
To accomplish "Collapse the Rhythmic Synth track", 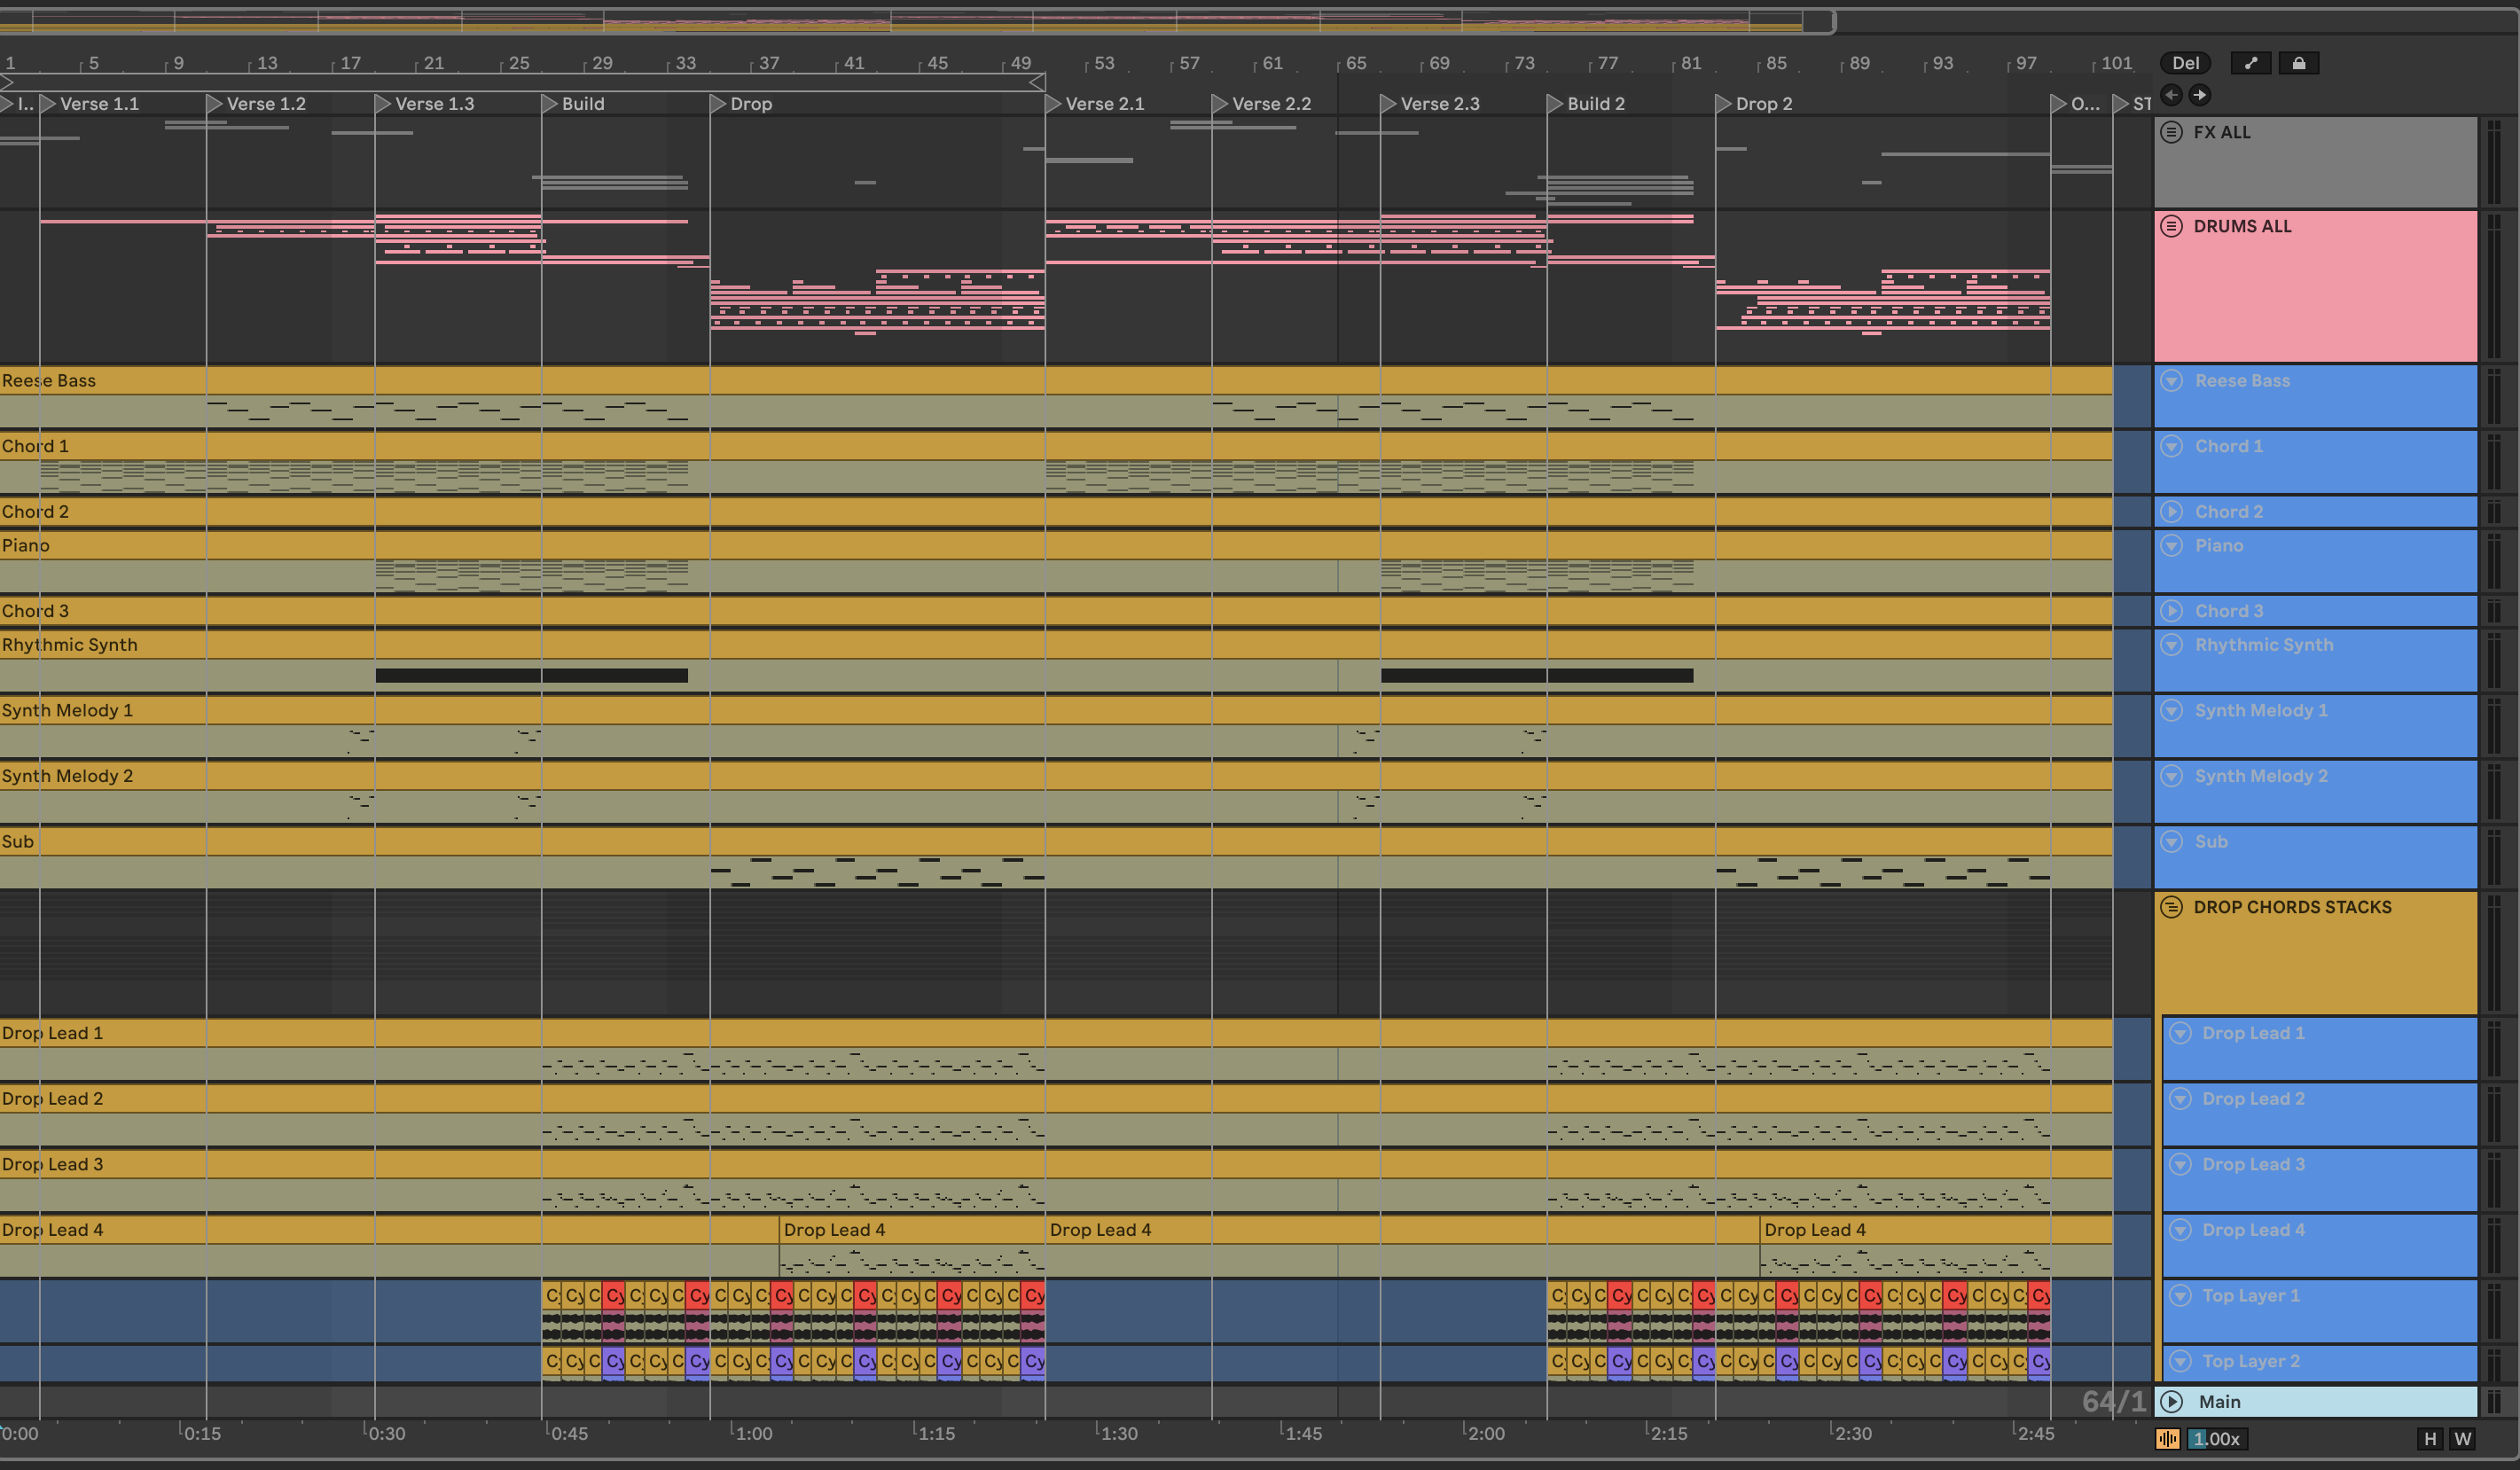I will 2171,644.
